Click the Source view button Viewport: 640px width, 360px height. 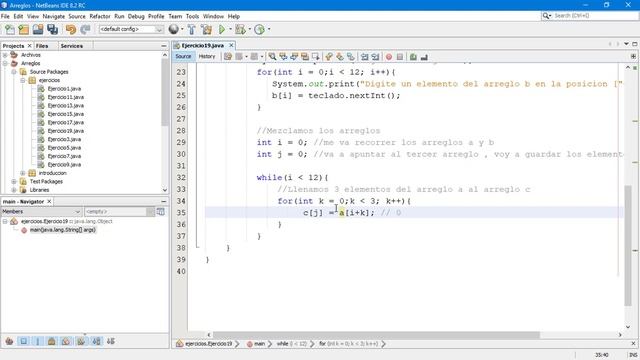(183, 56)
